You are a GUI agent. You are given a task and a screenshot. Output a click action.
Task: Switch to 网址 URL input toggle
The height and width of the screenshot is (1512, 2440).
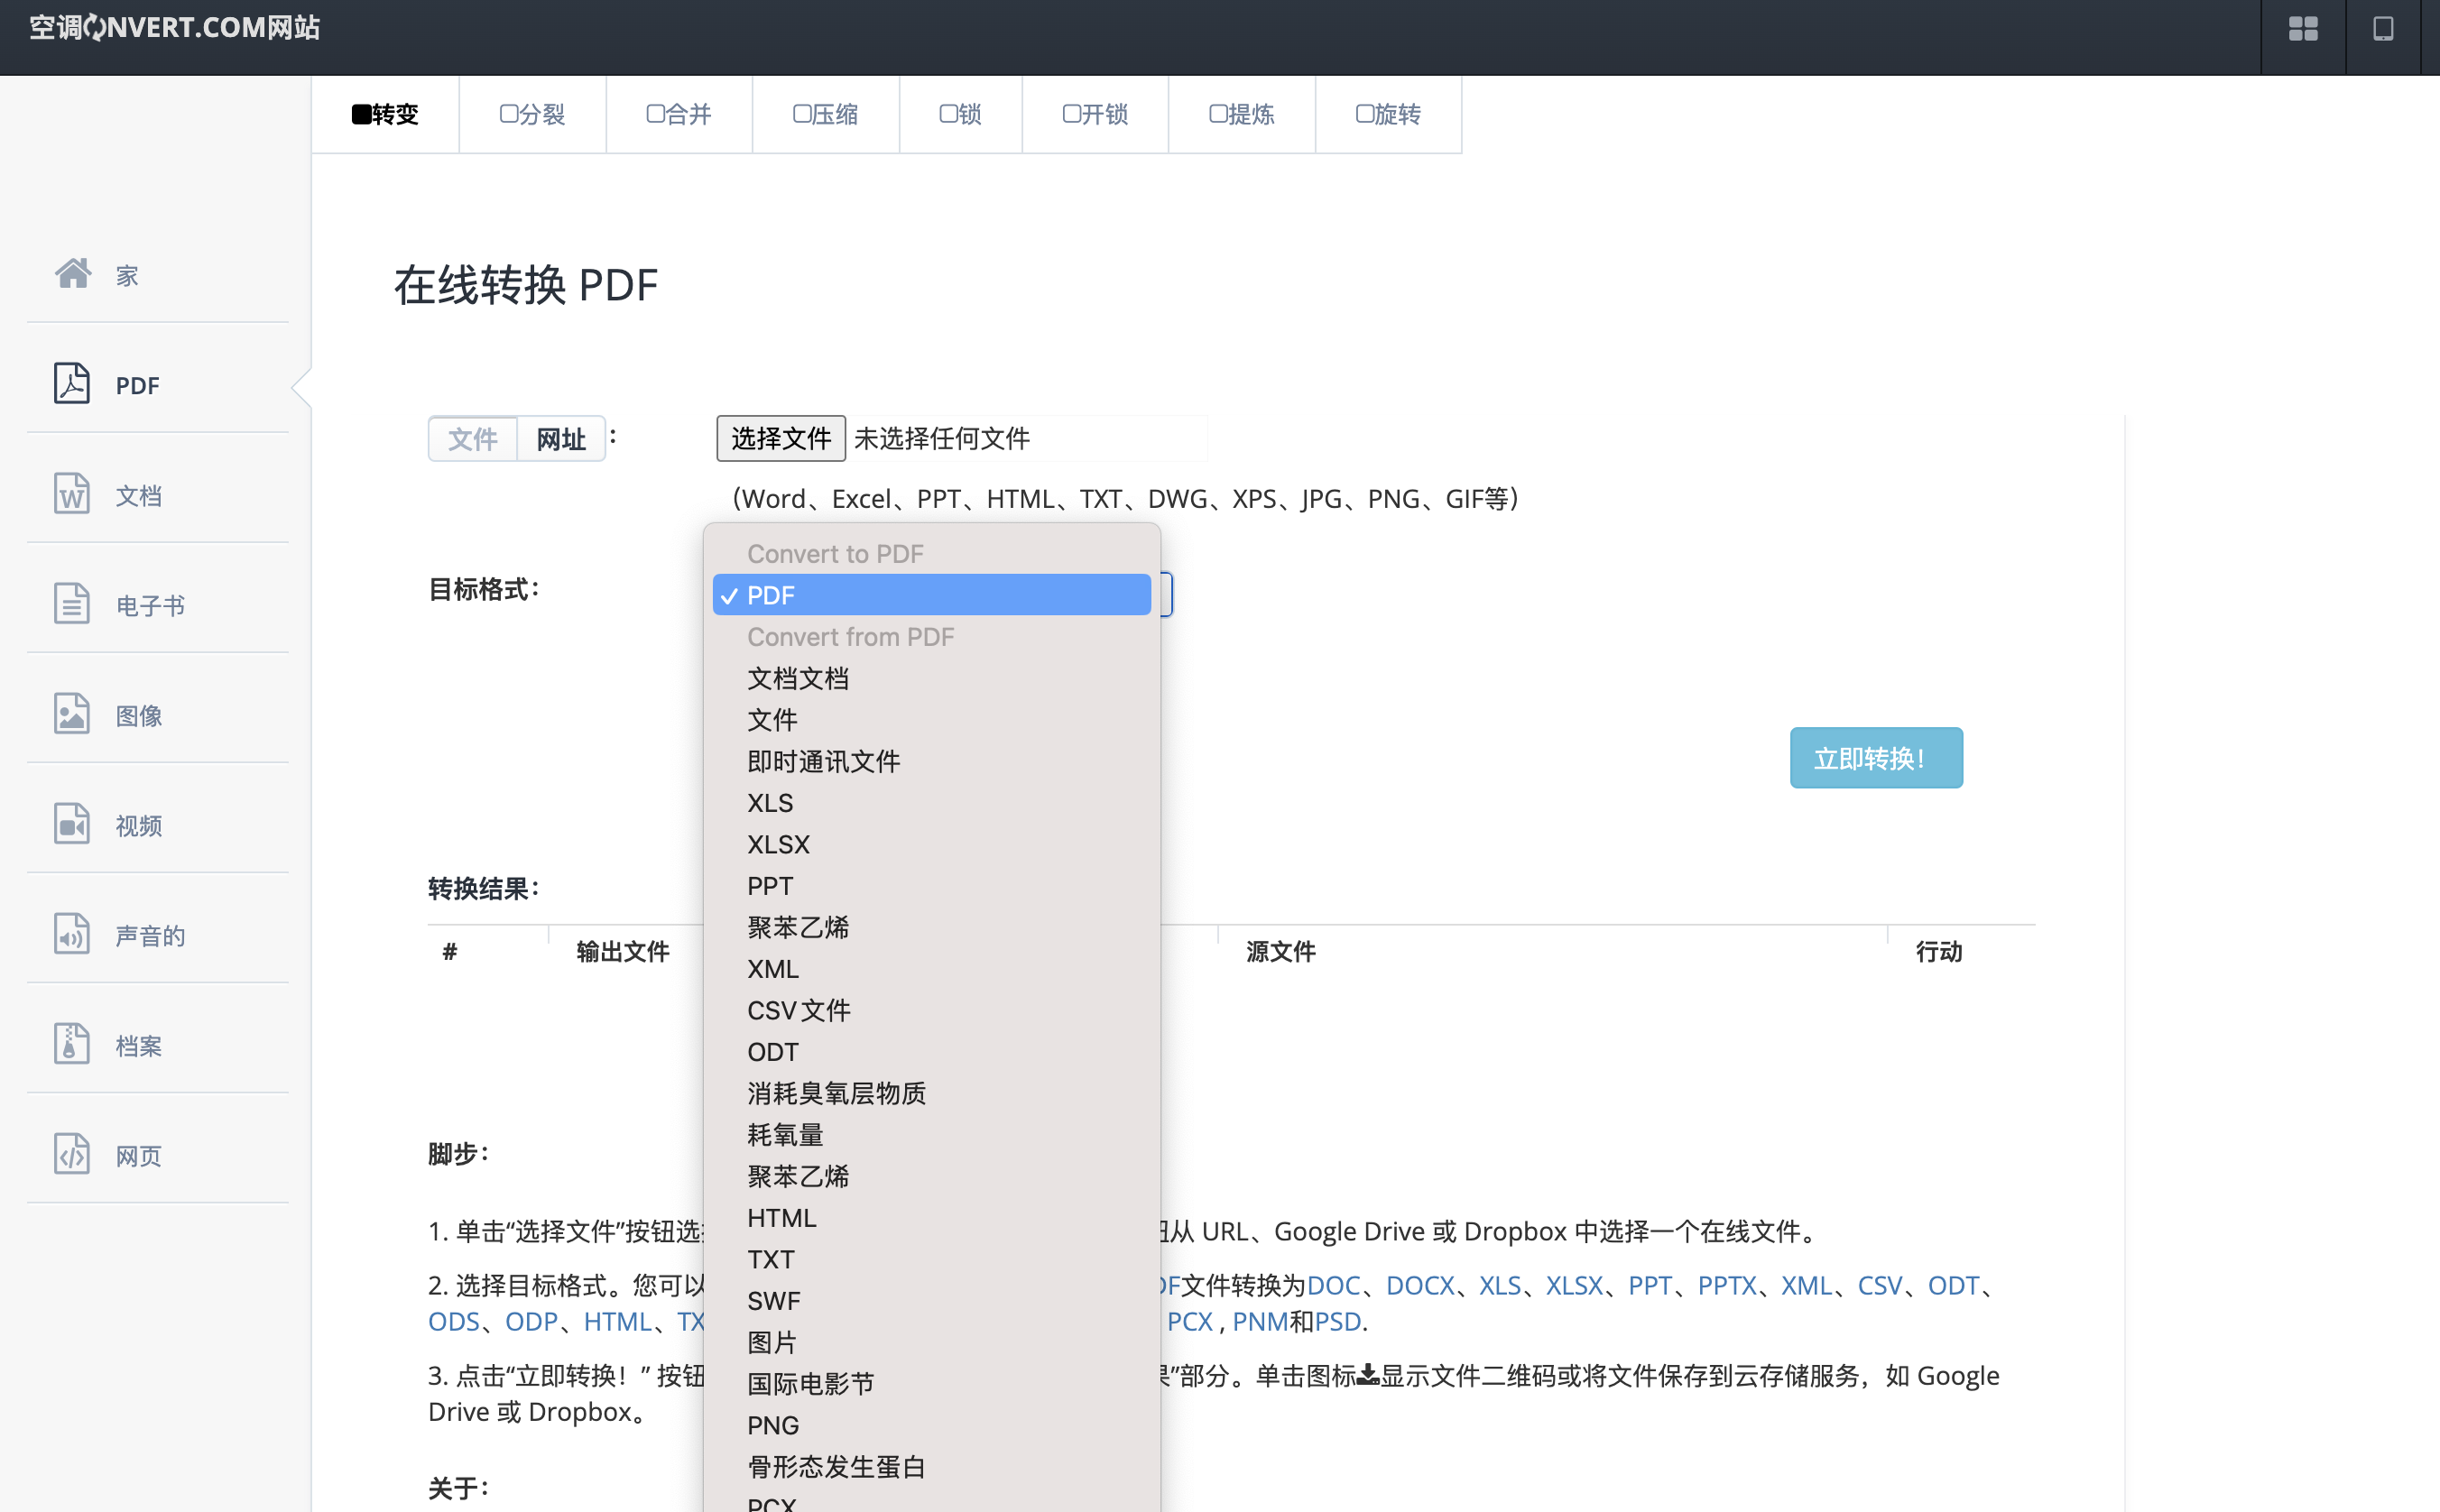(561, 439)
